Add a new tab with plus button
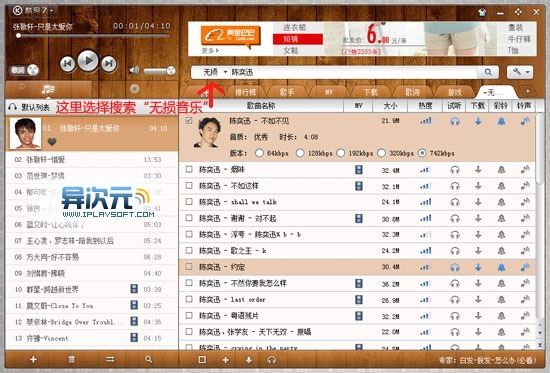Viewport: 550px width, 373px height. tap(528, 91)
